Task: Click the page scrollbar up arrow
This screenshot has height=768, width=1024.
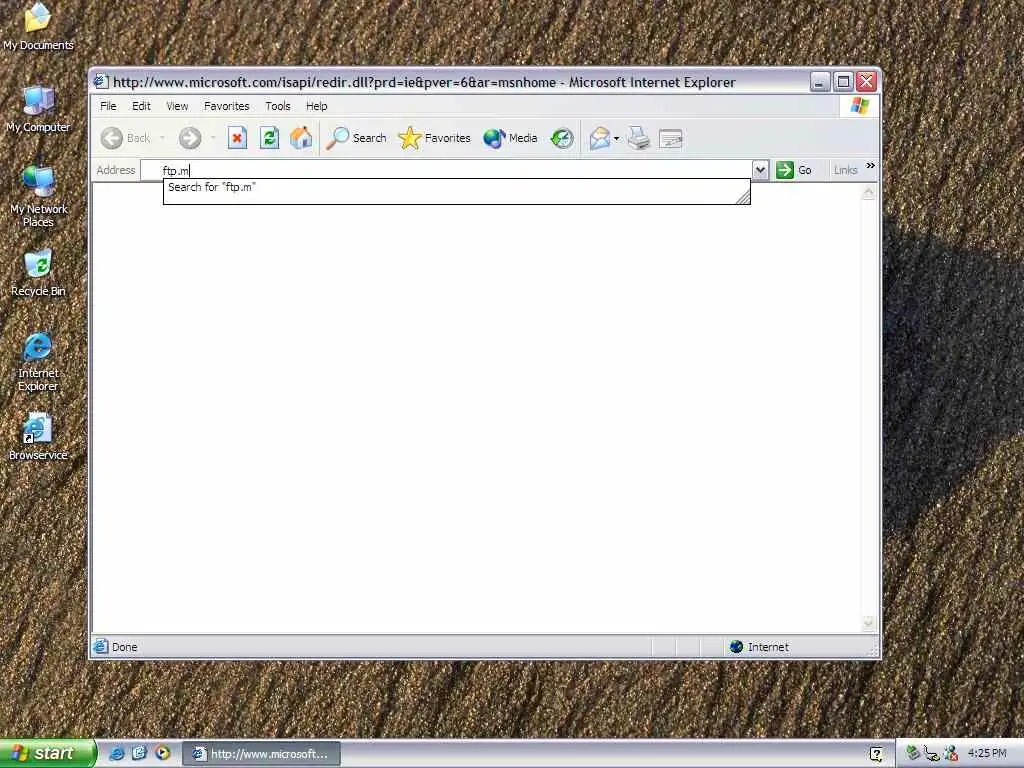Action: tap(868, 193)
